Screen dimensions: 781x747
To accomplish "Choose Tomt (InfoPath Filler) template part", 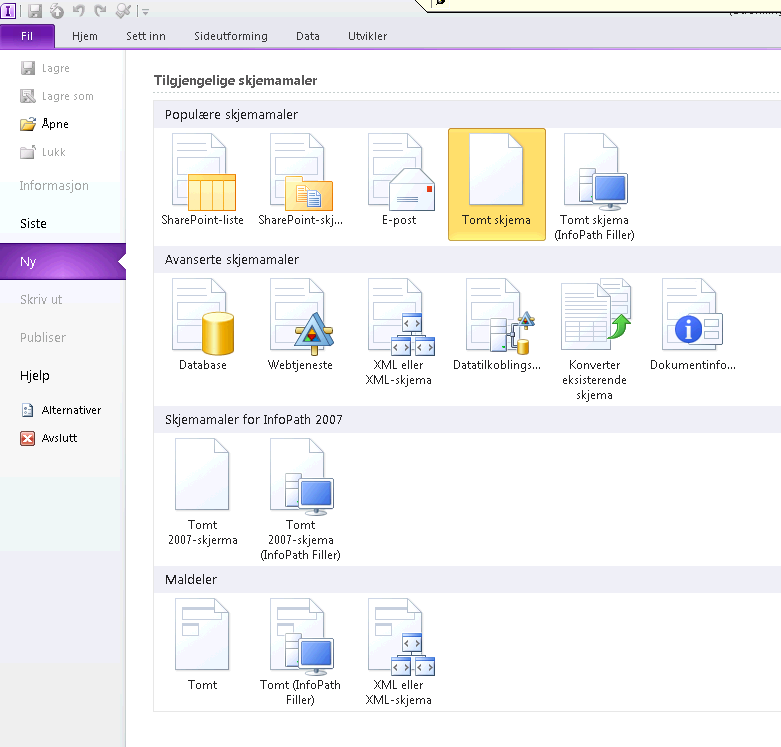I will (300, 652).
